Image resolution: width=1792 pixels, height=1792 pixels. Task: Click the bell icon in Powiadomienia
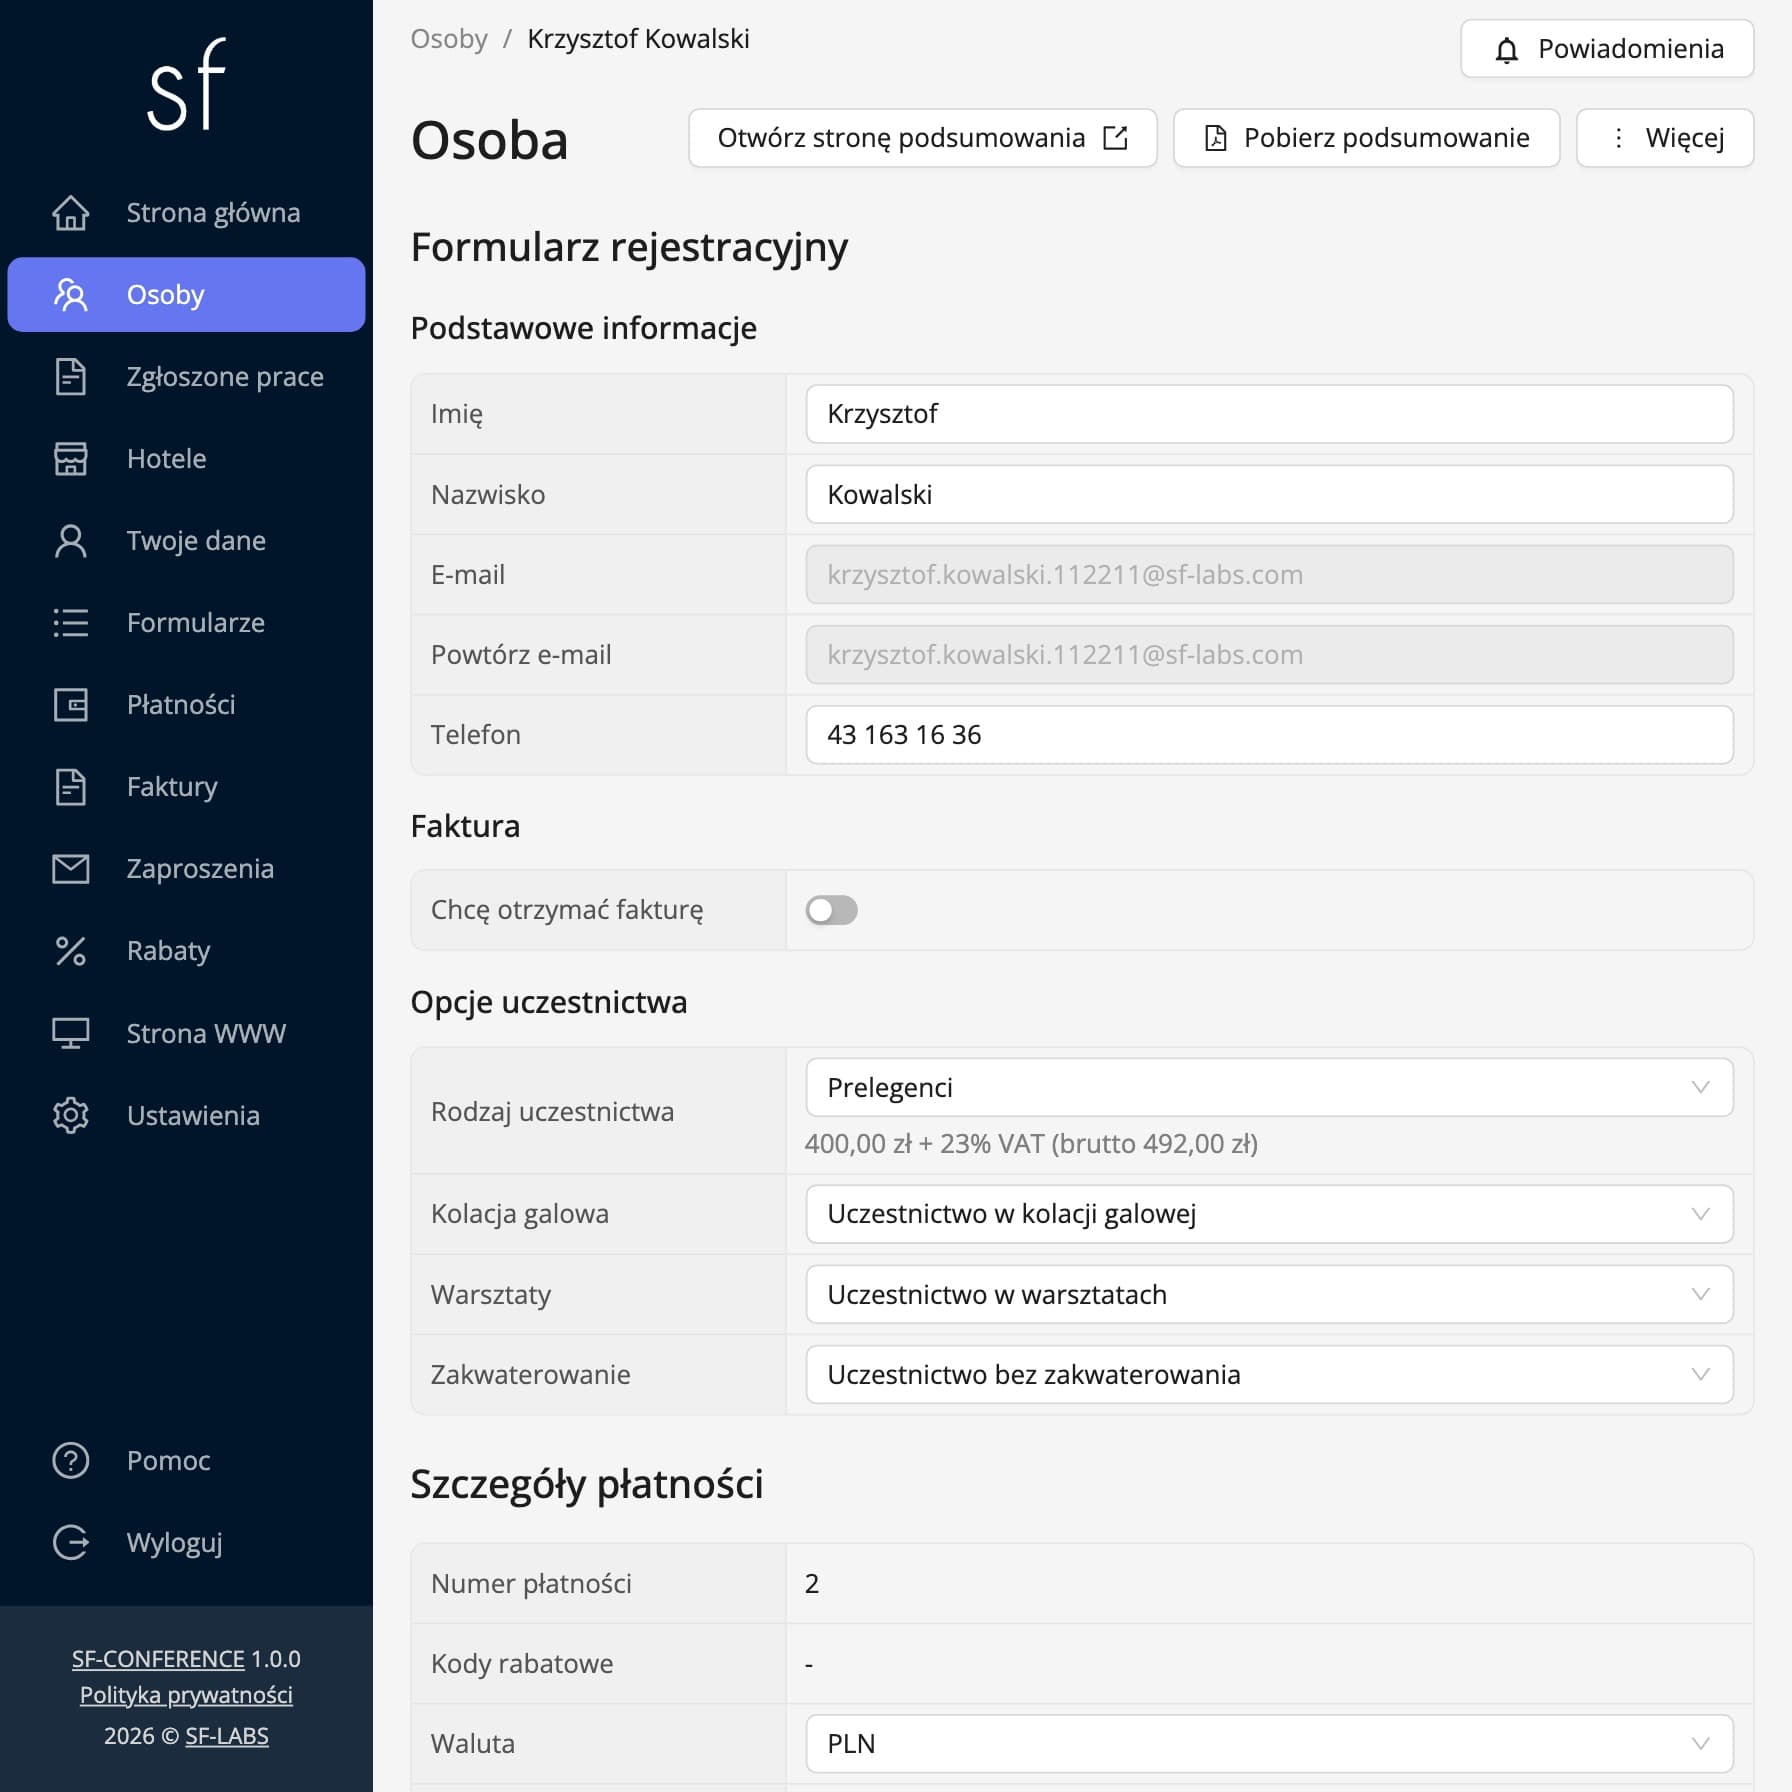point(1507,50)
